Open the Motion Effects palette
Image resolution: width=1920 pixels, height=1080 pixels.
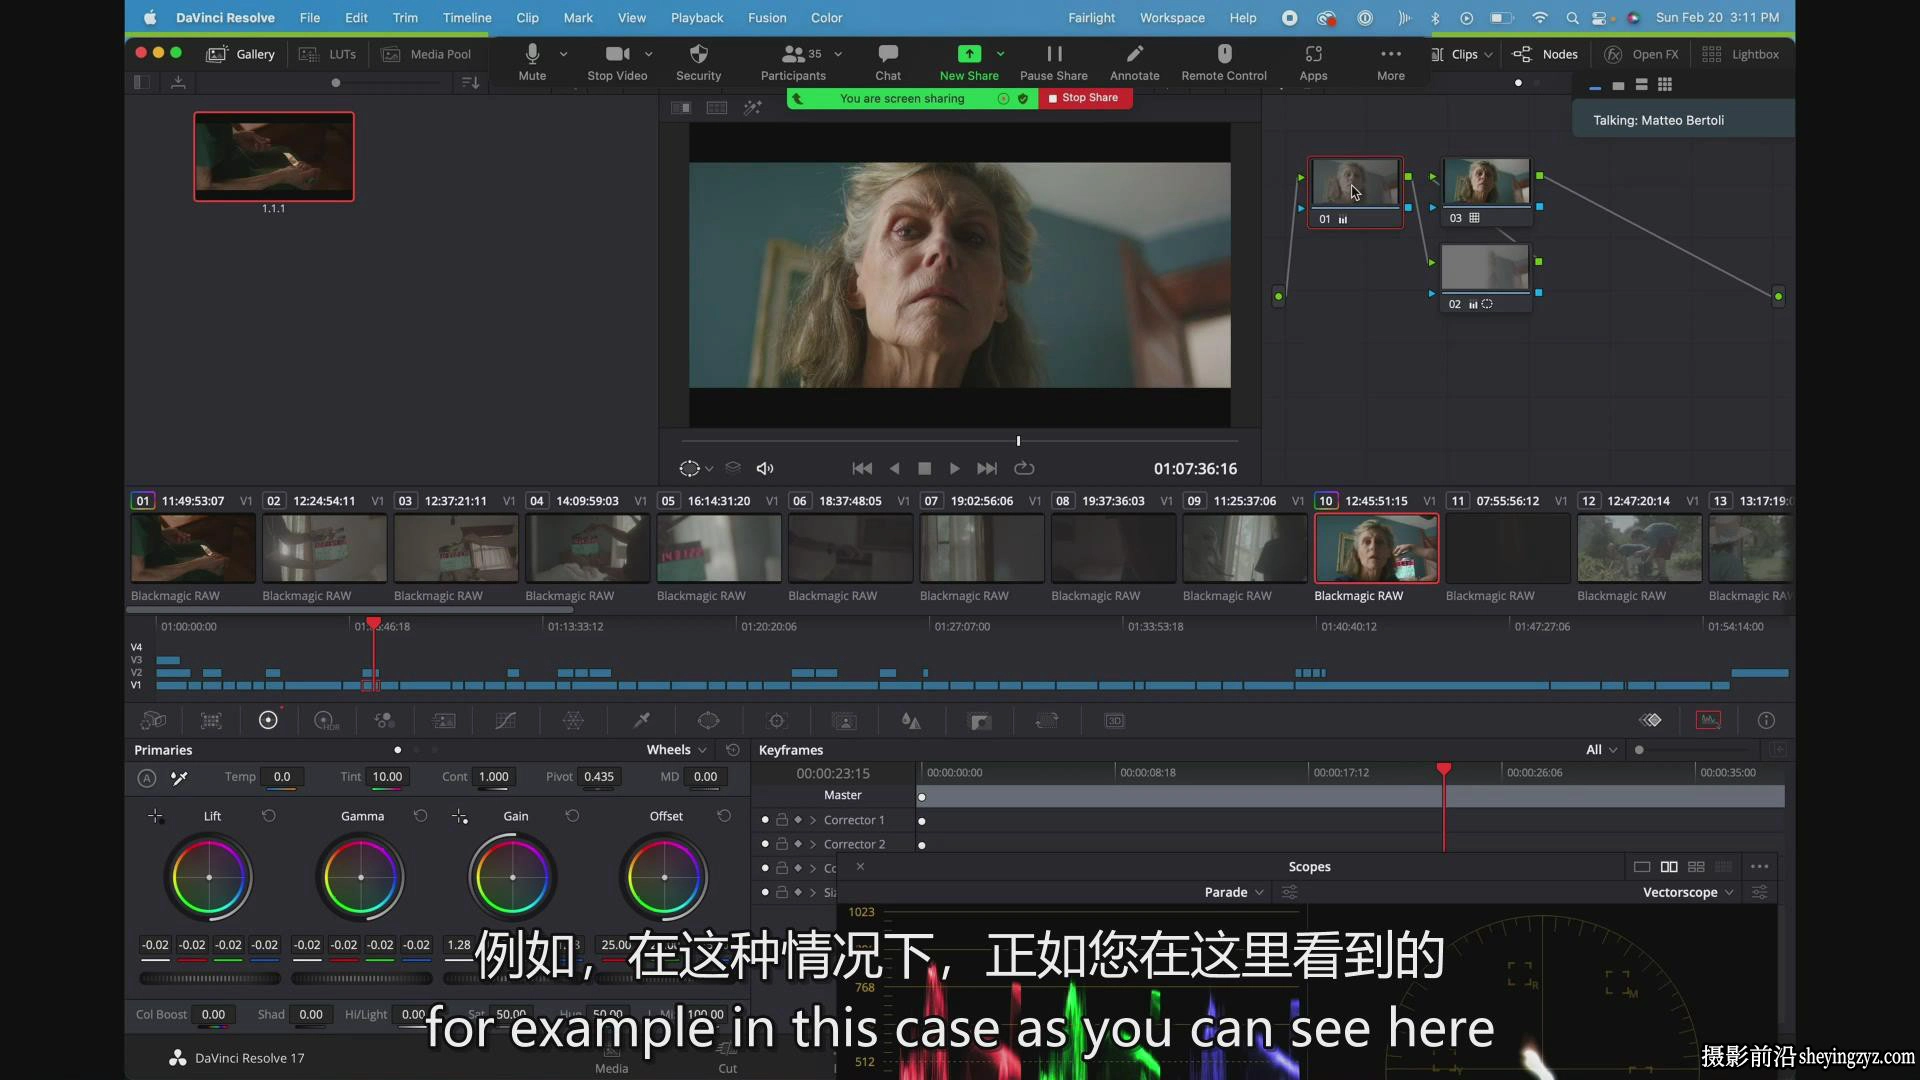pos(444,720)
